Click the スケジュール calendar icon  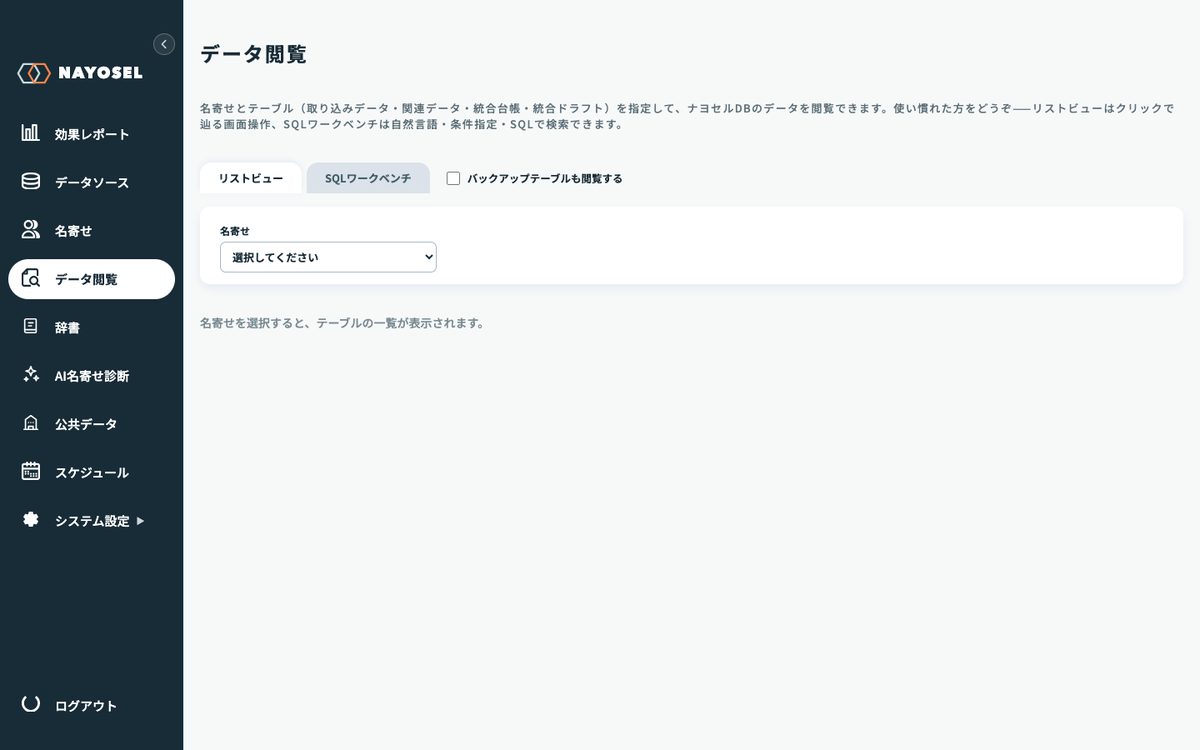pos(31,472)
